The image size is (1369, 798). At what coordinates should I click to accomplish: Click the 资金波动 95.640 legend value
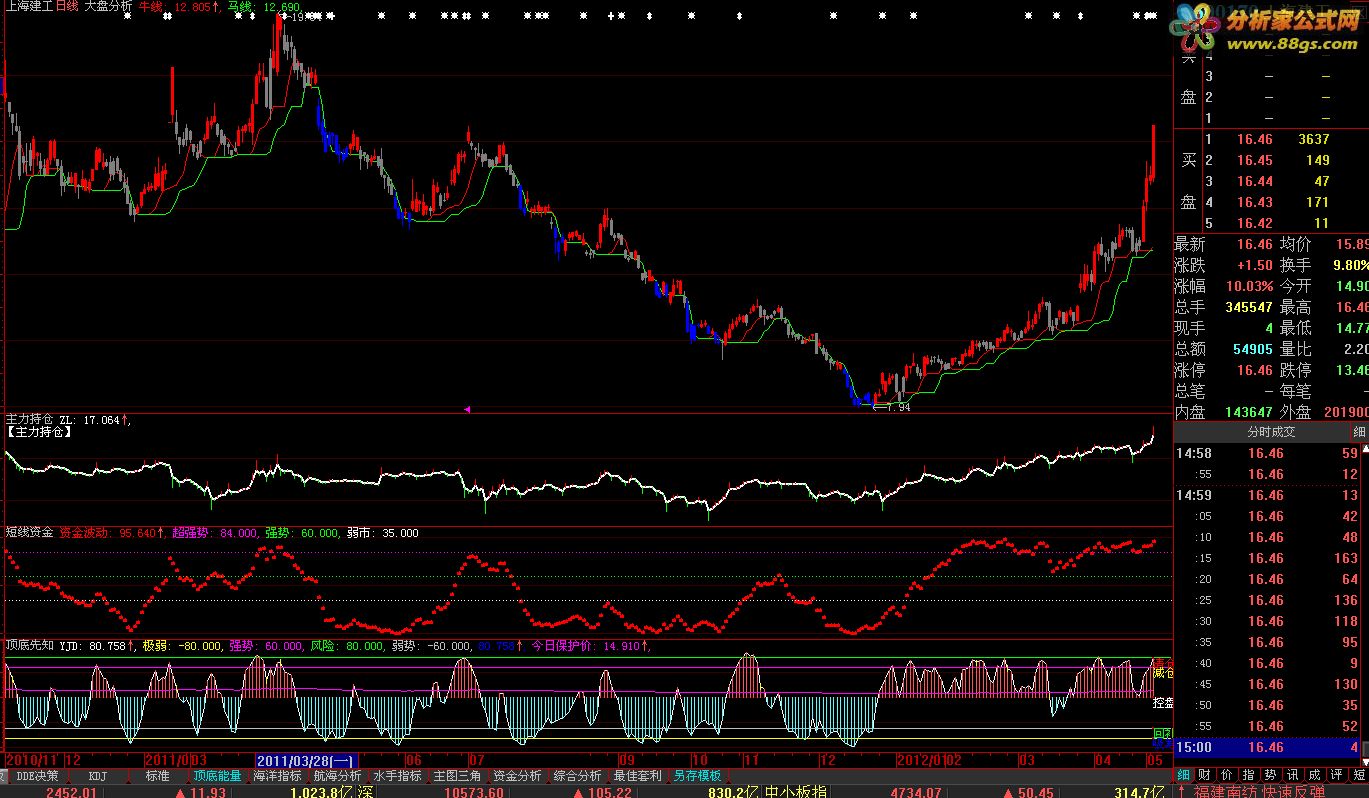click(112, 533)
